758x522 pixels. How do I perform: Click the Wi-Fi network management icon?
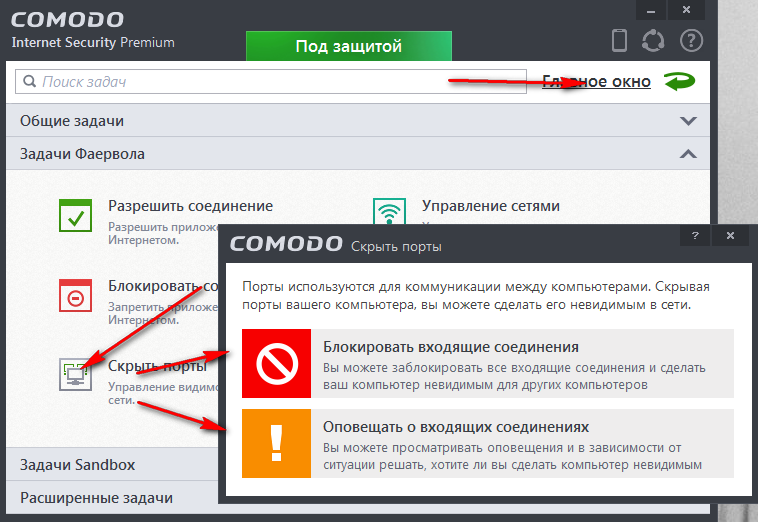pos(389,211)
